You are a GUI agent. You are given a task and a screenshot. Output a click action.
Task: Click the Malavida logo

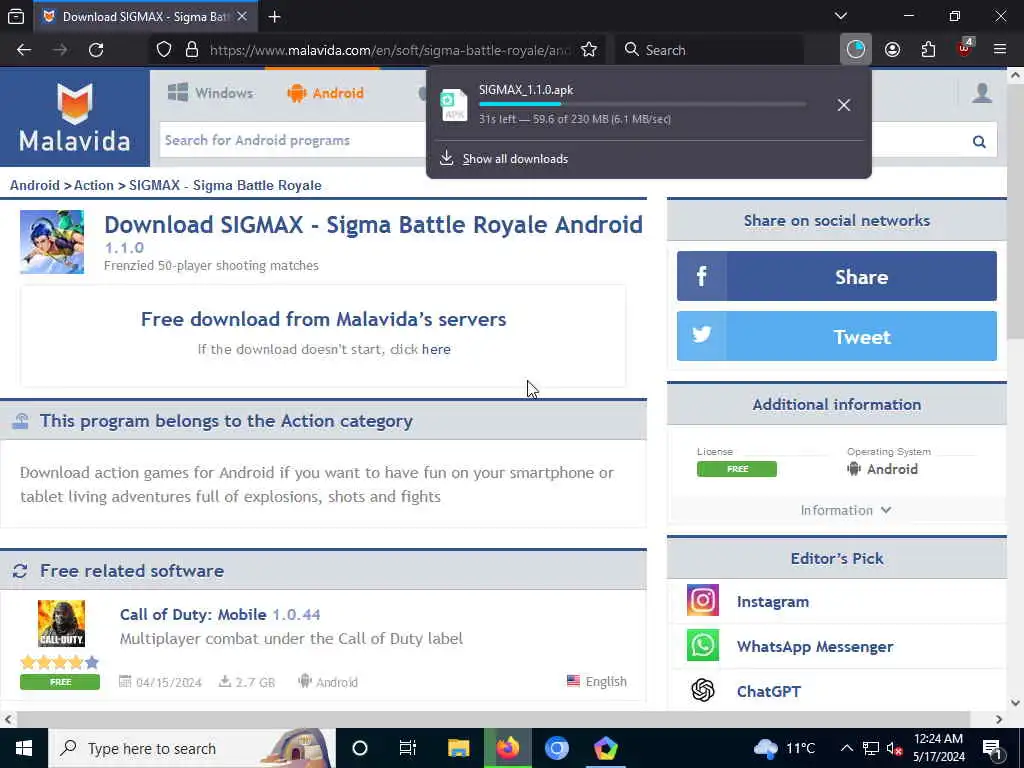(74, 118)
